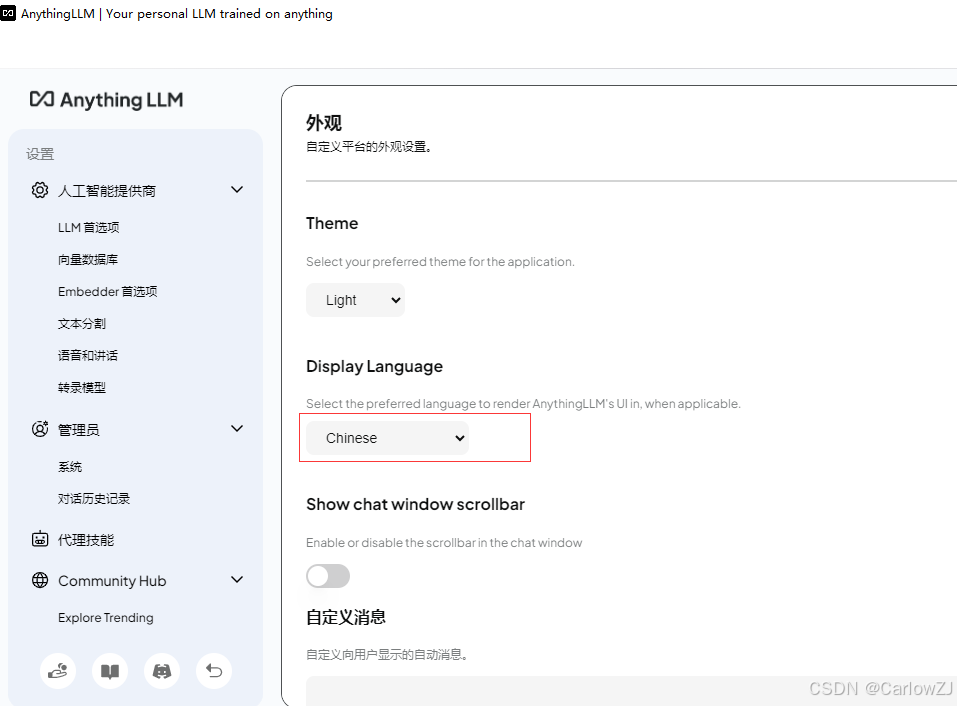Select LLM 首选项 in sidebar
Viewport: 957px width, 706px height.
click(89, 227)
